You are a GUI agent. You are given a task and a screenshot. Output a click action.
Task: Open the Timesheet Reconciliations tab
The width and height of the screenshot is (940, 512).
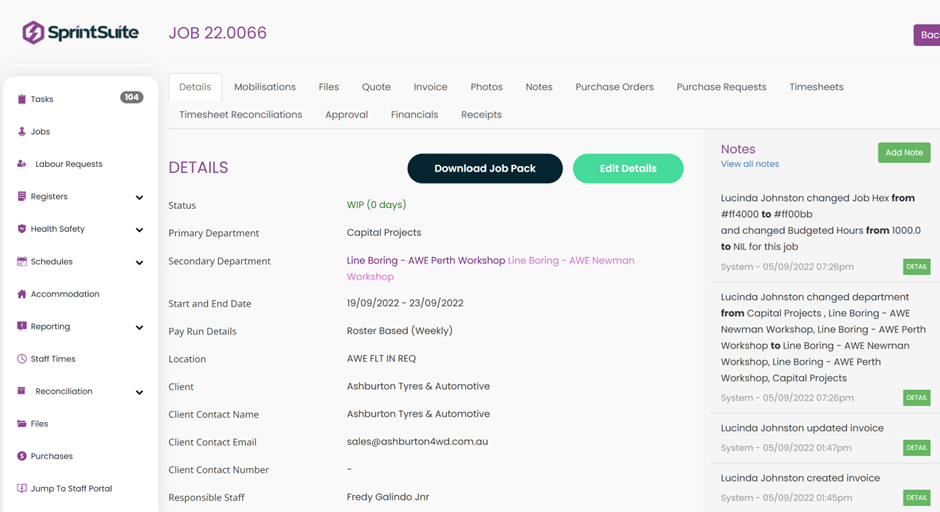point(240,115)
